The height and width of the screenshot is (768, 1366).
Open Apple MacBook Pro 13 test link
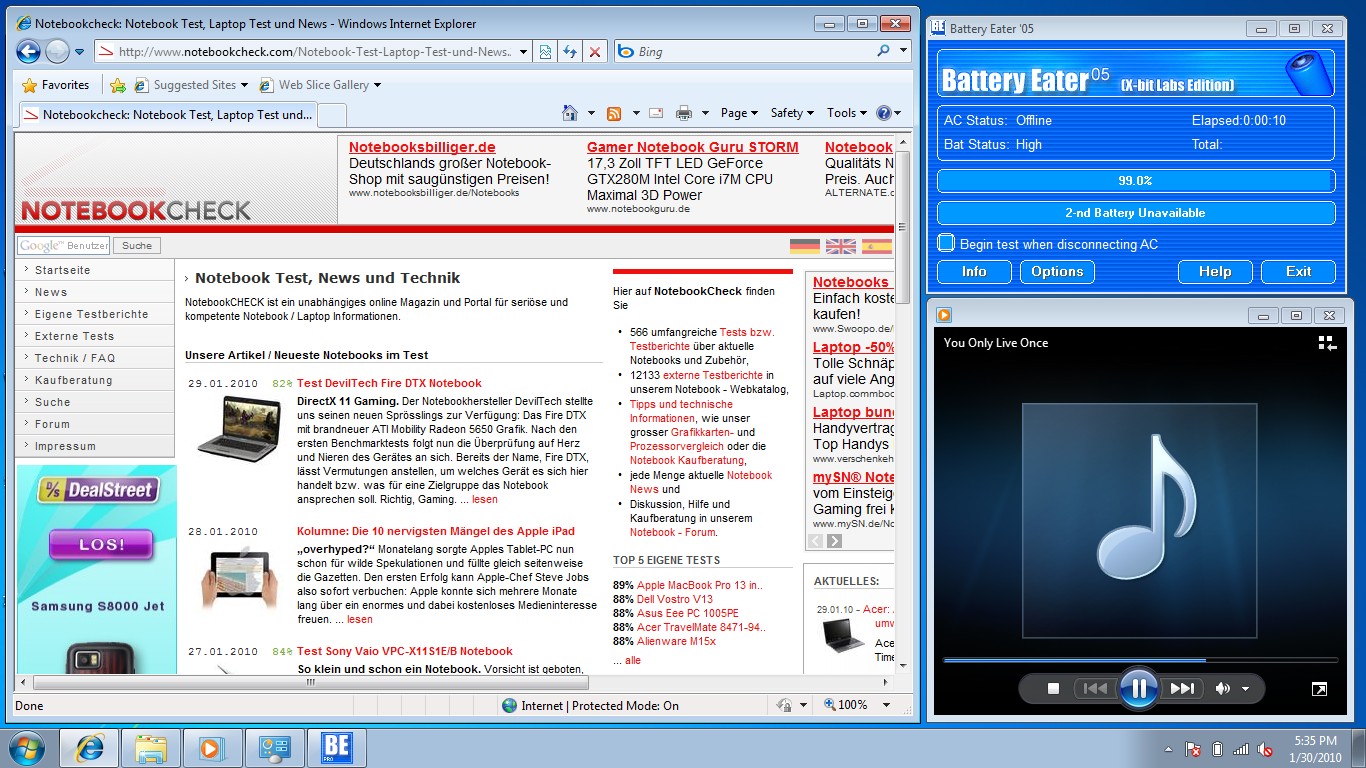(699, 585)
